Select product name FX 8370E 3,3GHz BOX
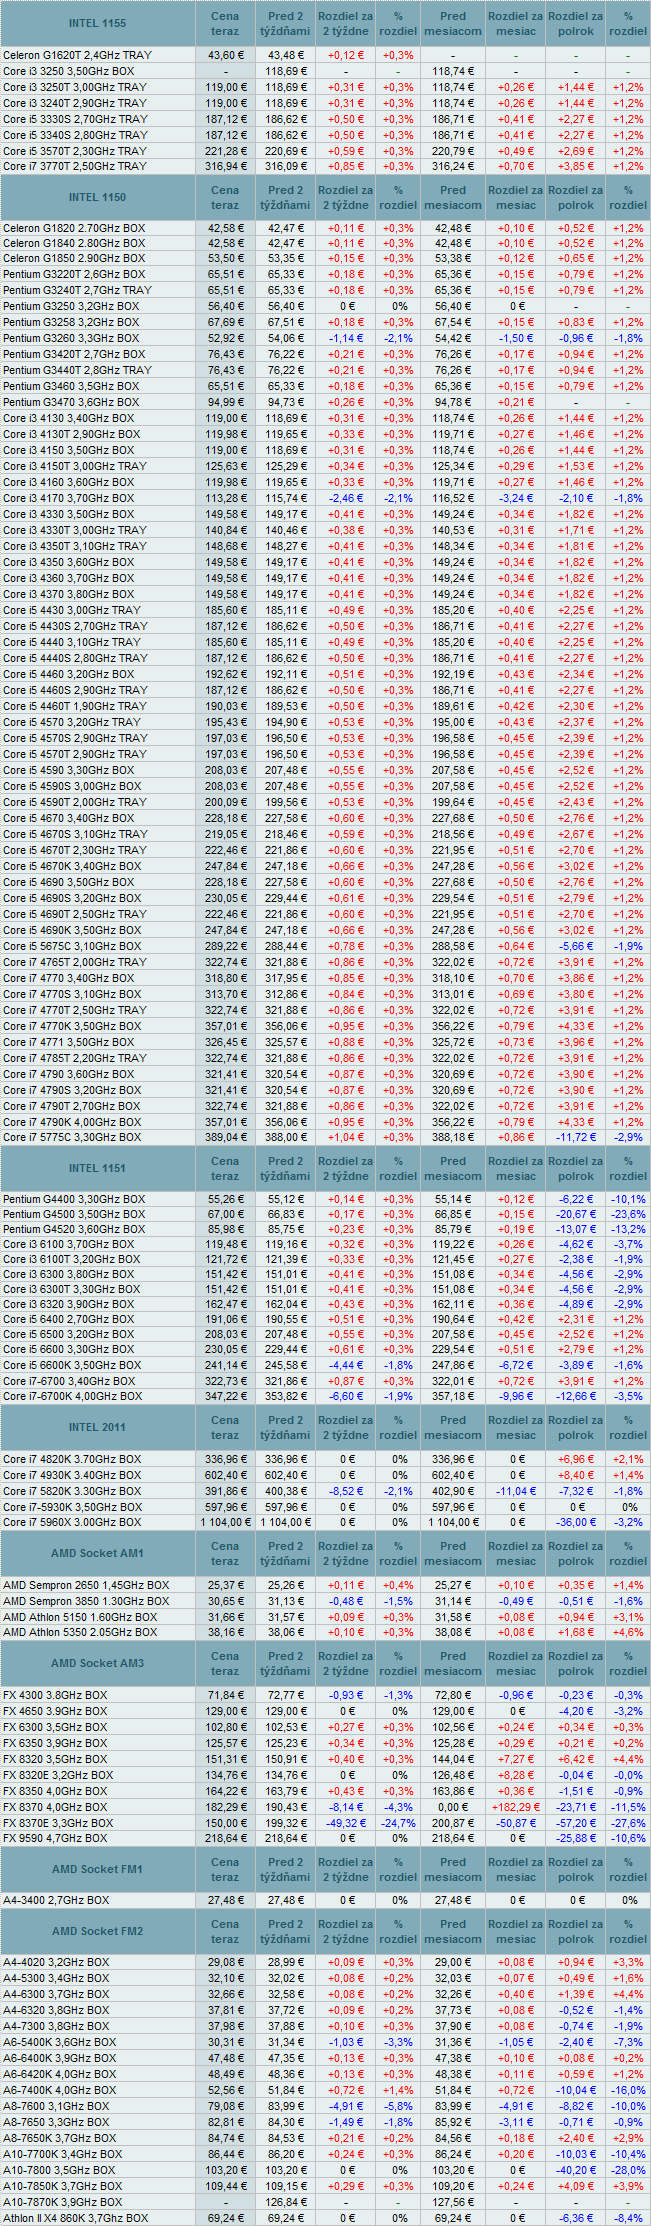Image resolution: width=651 pixels, height=2226 pixels. click(58, 1823)
